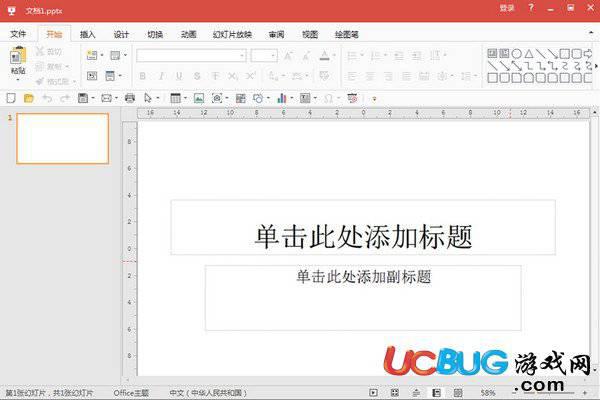Click the 登录 (login) button in title bar
Image resolution: width=600 pixels, height=400 pixels.
[507, 8]
